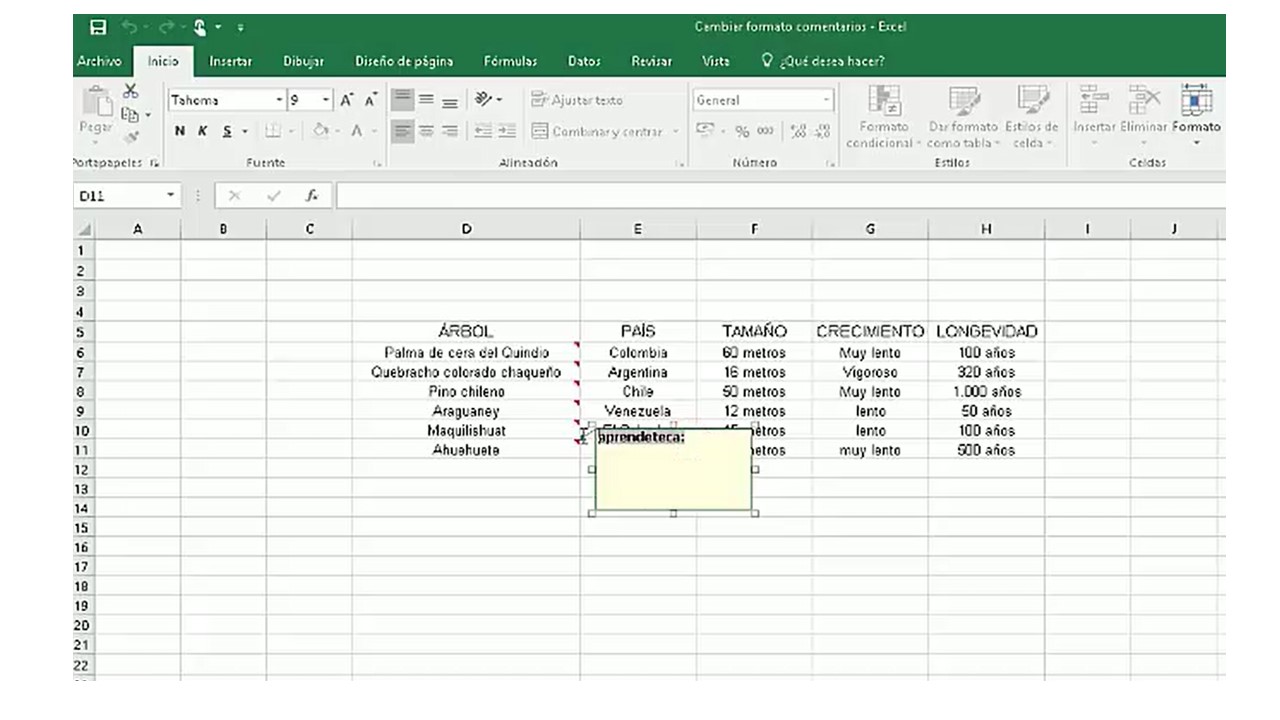Open the Estilos de celda menu

(1031, 117)
